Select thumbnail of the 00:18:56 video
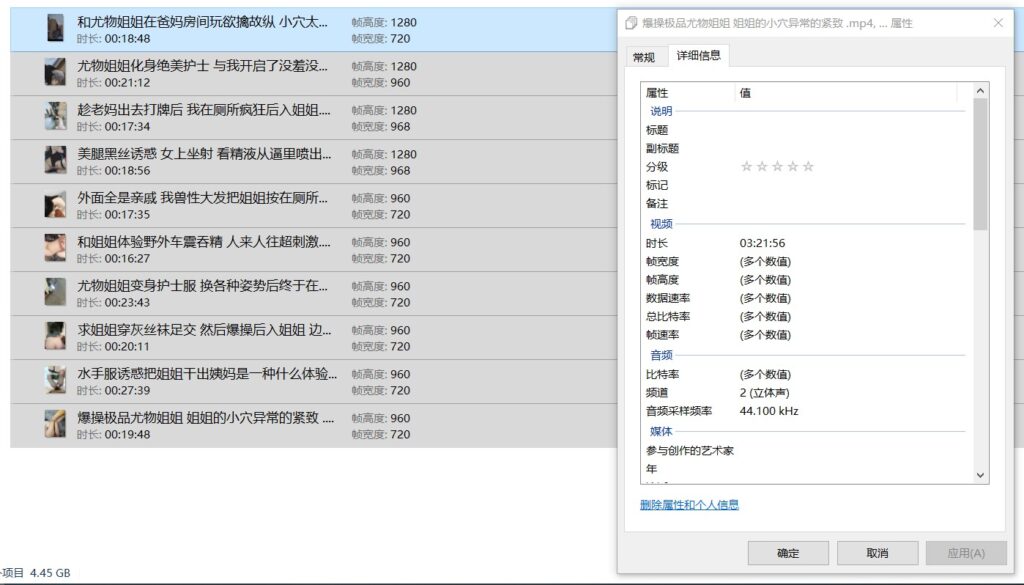 click(56, 160)
